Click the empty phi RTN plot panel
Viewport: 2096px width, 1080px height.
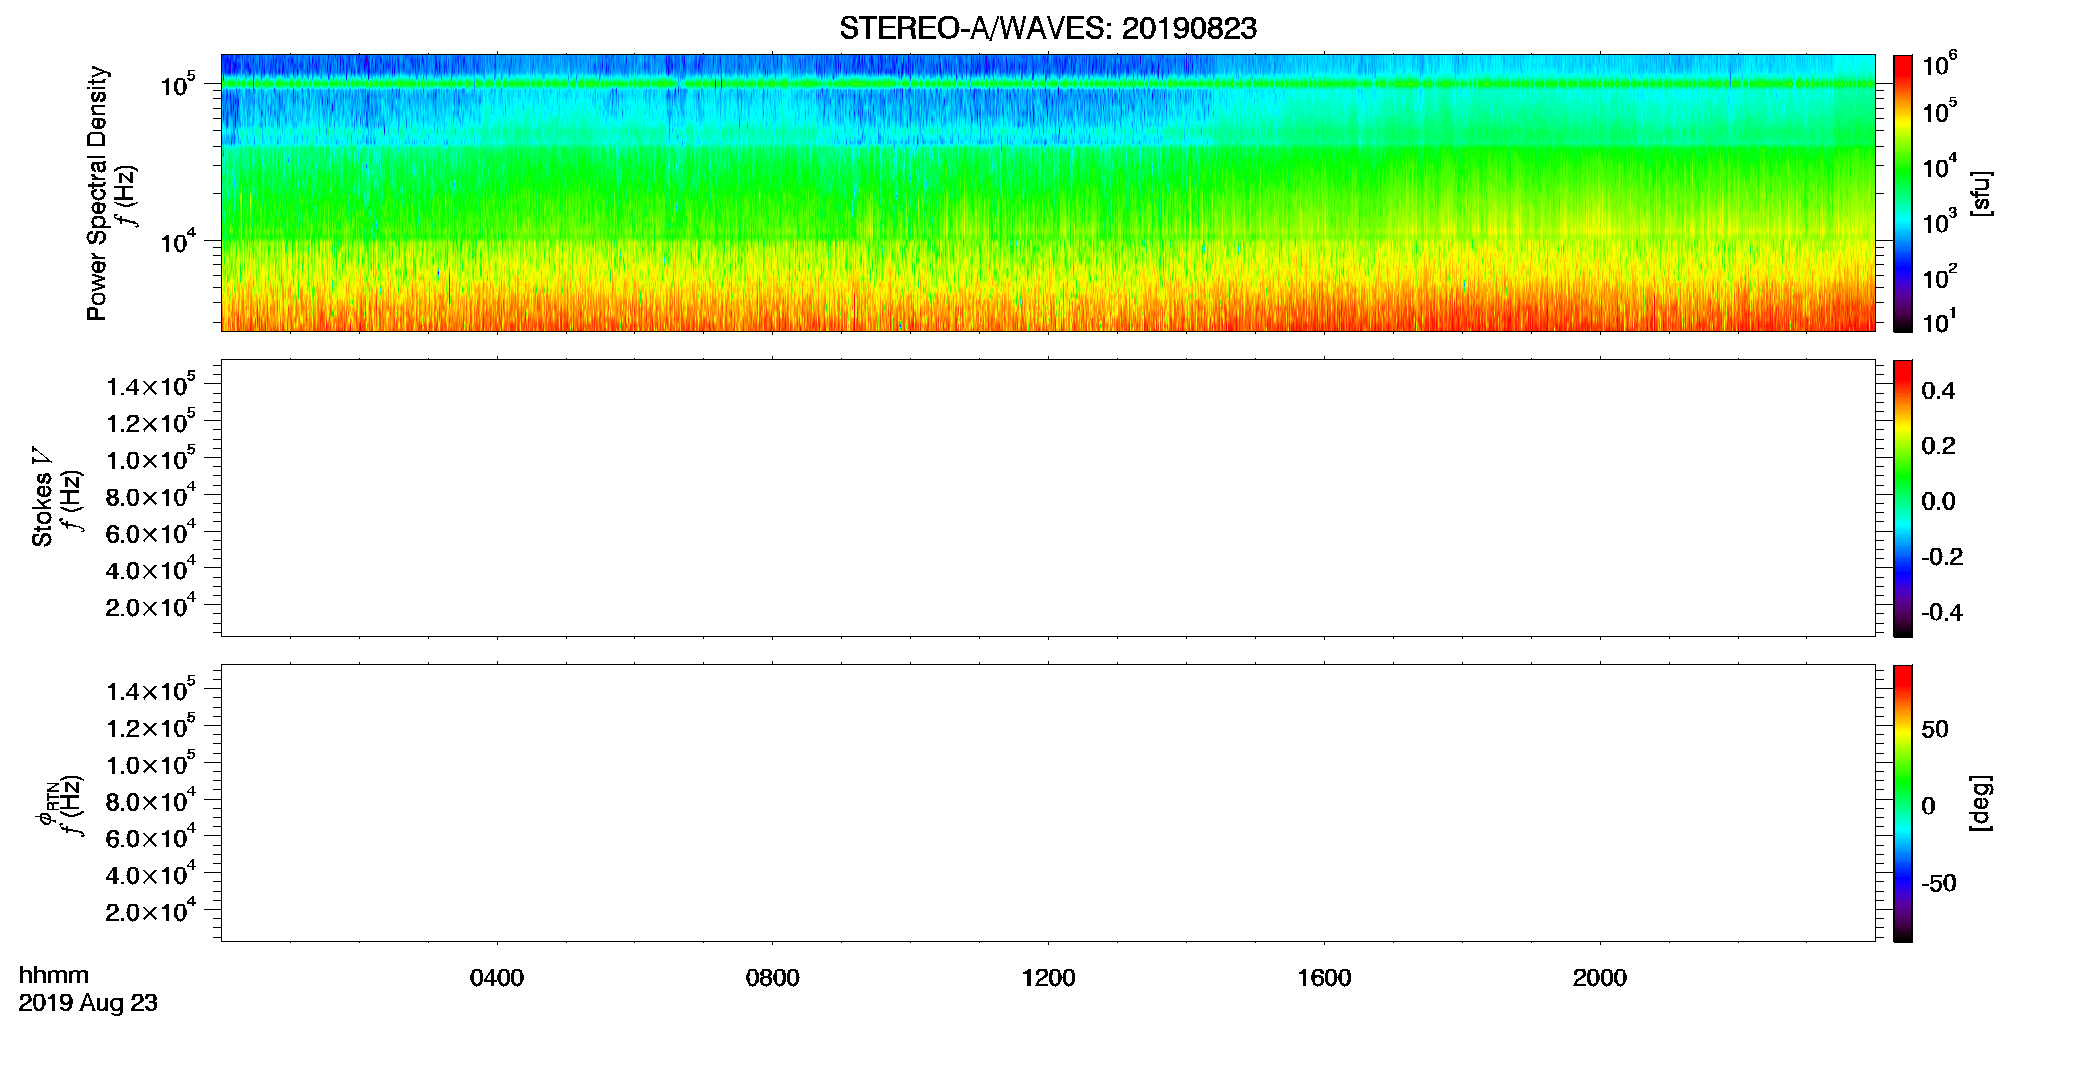click(x=1047, y=802)
